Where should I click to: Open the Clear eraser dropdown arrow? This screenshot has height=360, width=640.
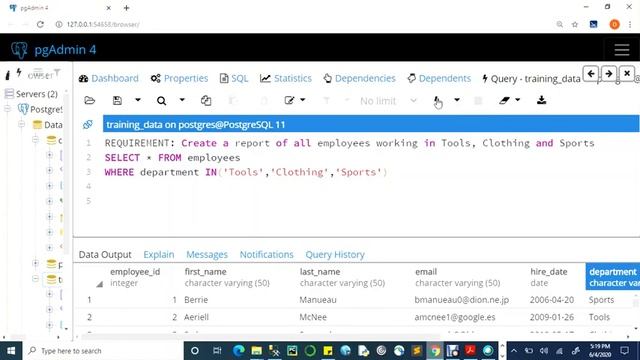pyautogui.click(x=518, y=100)
